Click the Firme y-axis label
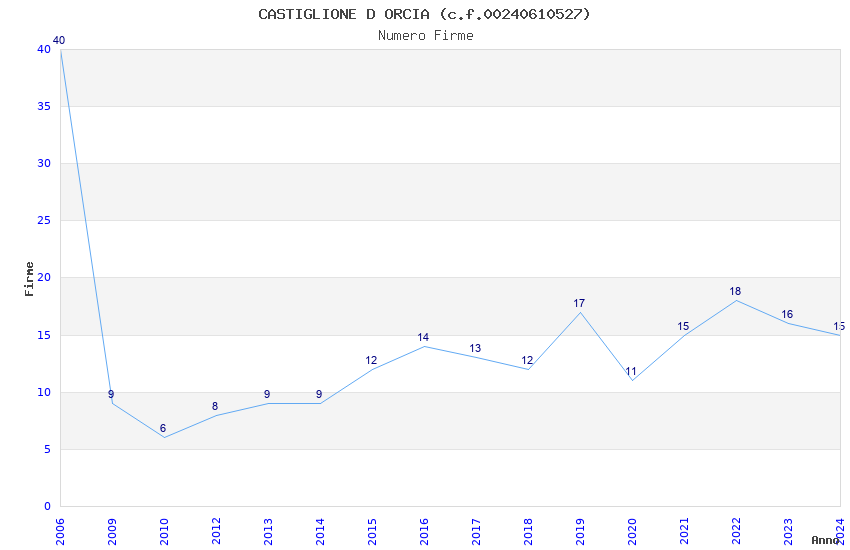Viewport: 850px width, 550px height. 29,279
